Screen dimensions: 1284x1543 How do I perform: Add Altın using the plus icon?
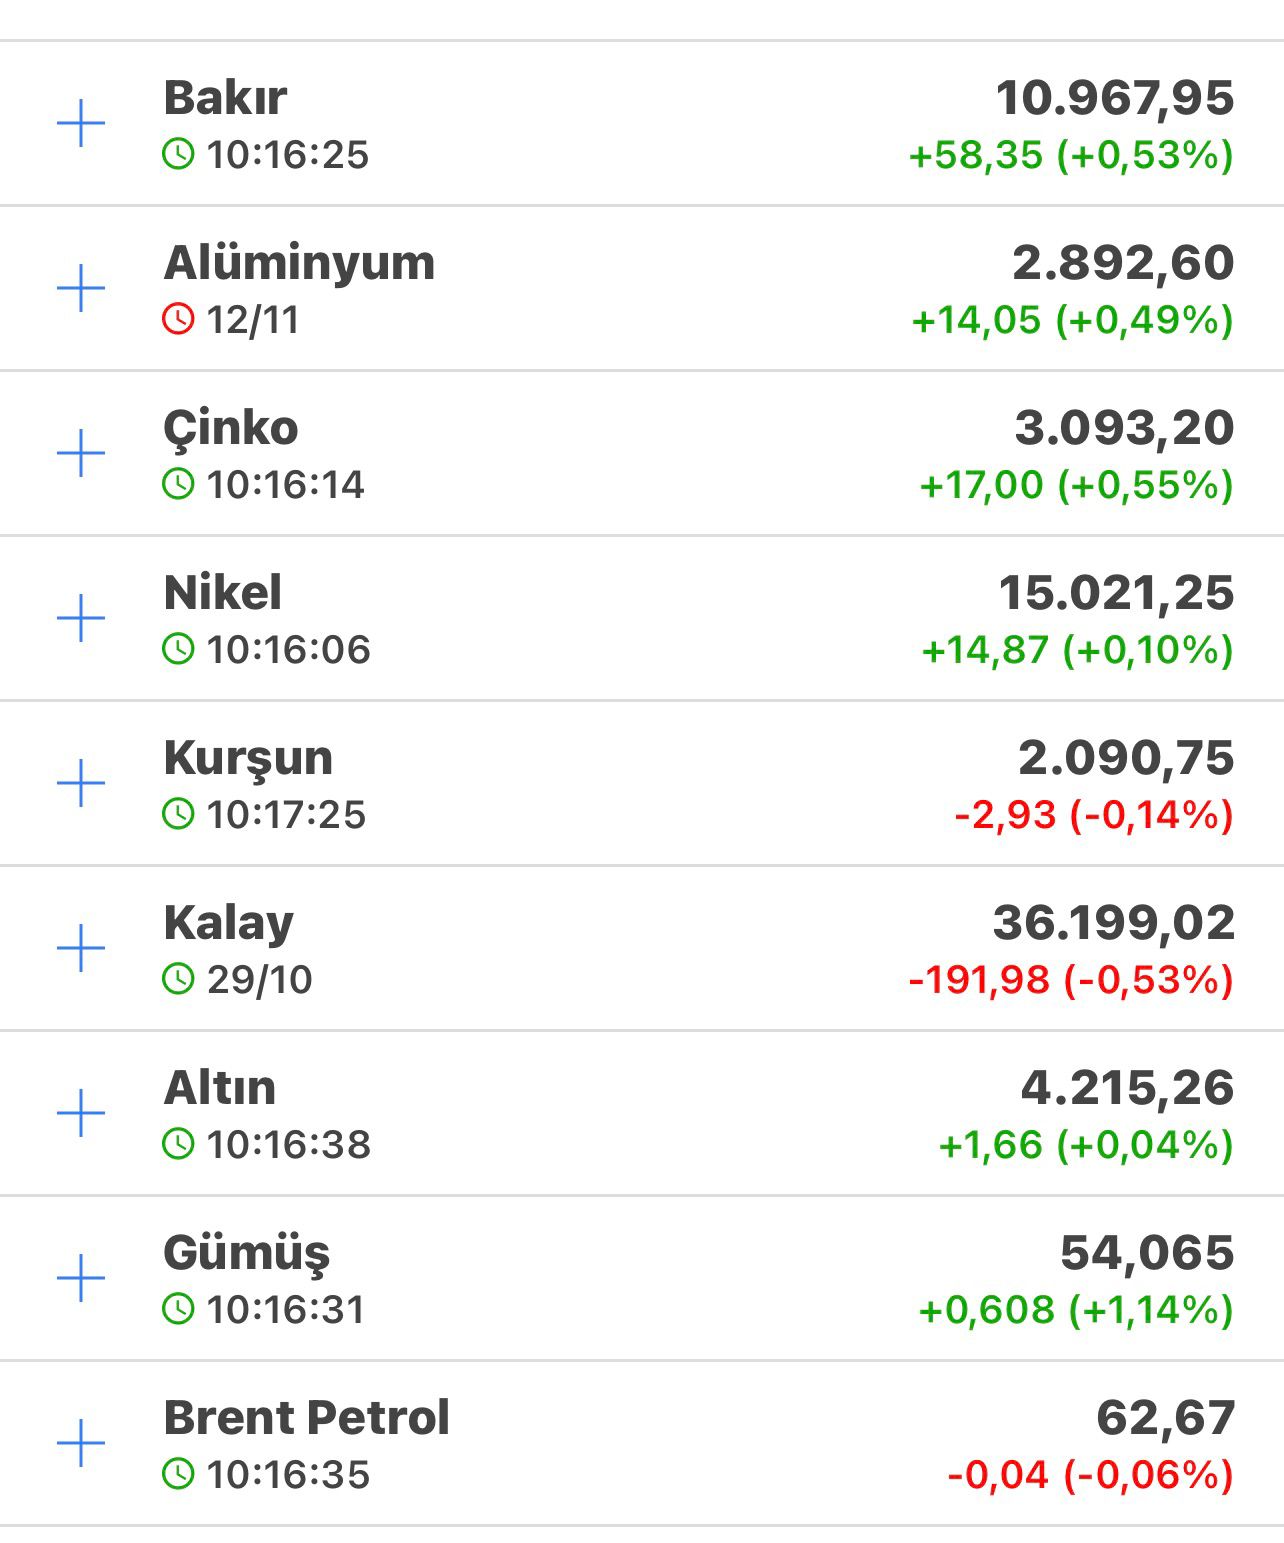point(81,1113)
